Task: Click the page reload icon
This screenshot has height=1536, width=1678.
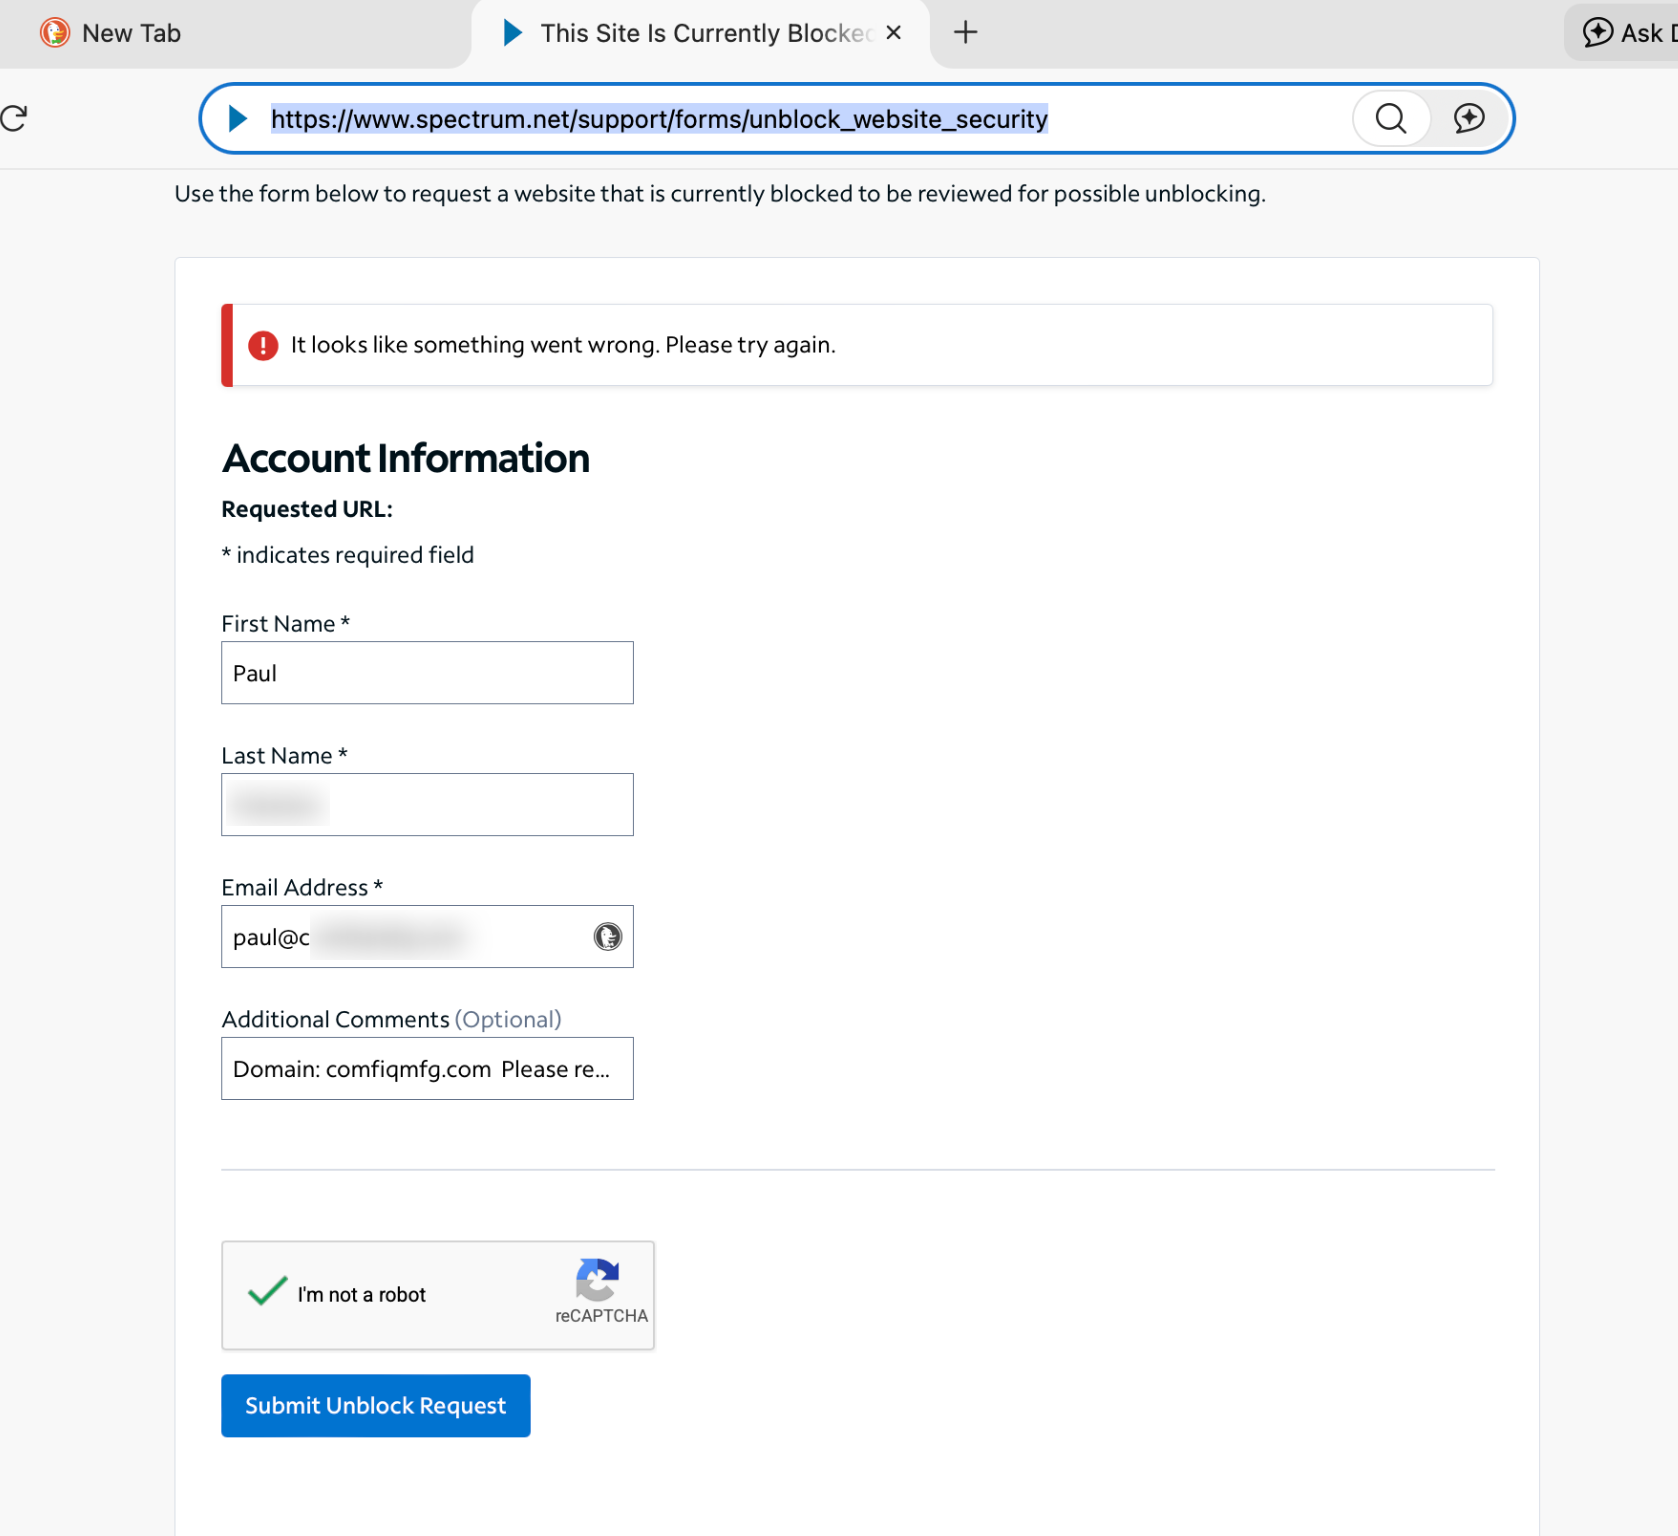Action: (13, 118)
